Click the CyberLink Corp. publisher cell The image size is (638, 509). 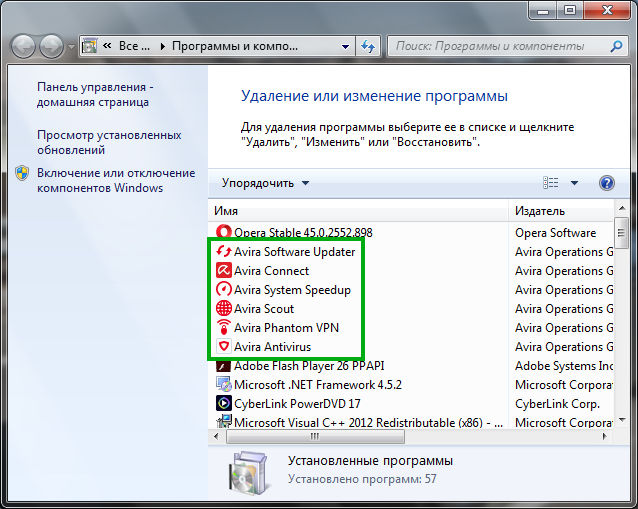[557, 404]
